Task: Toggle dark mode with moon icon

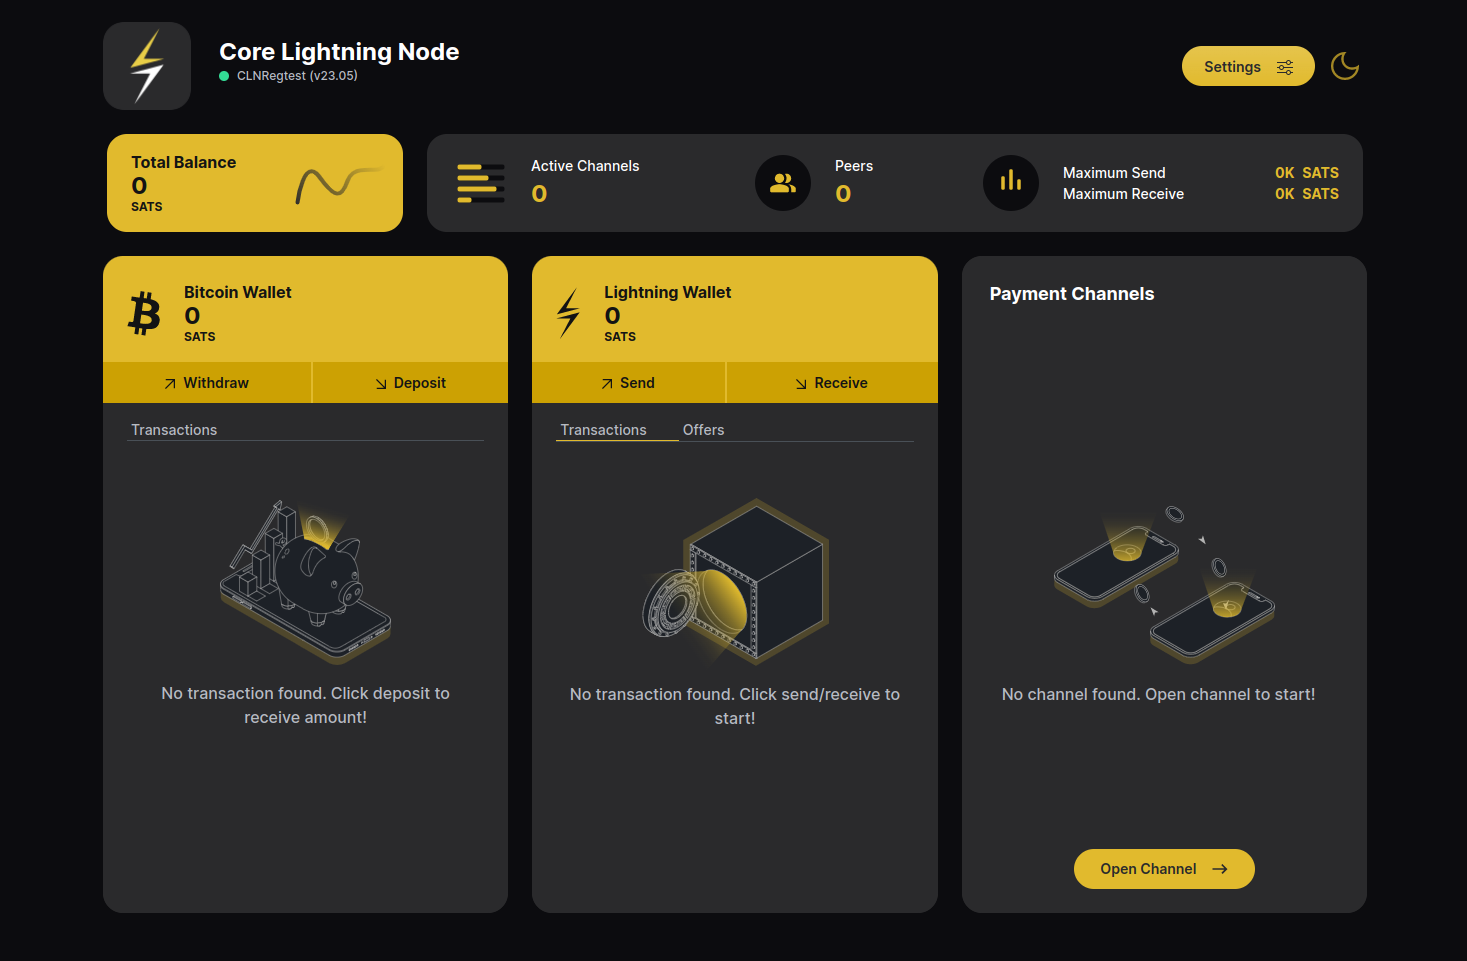Action: coord(1345,66)
